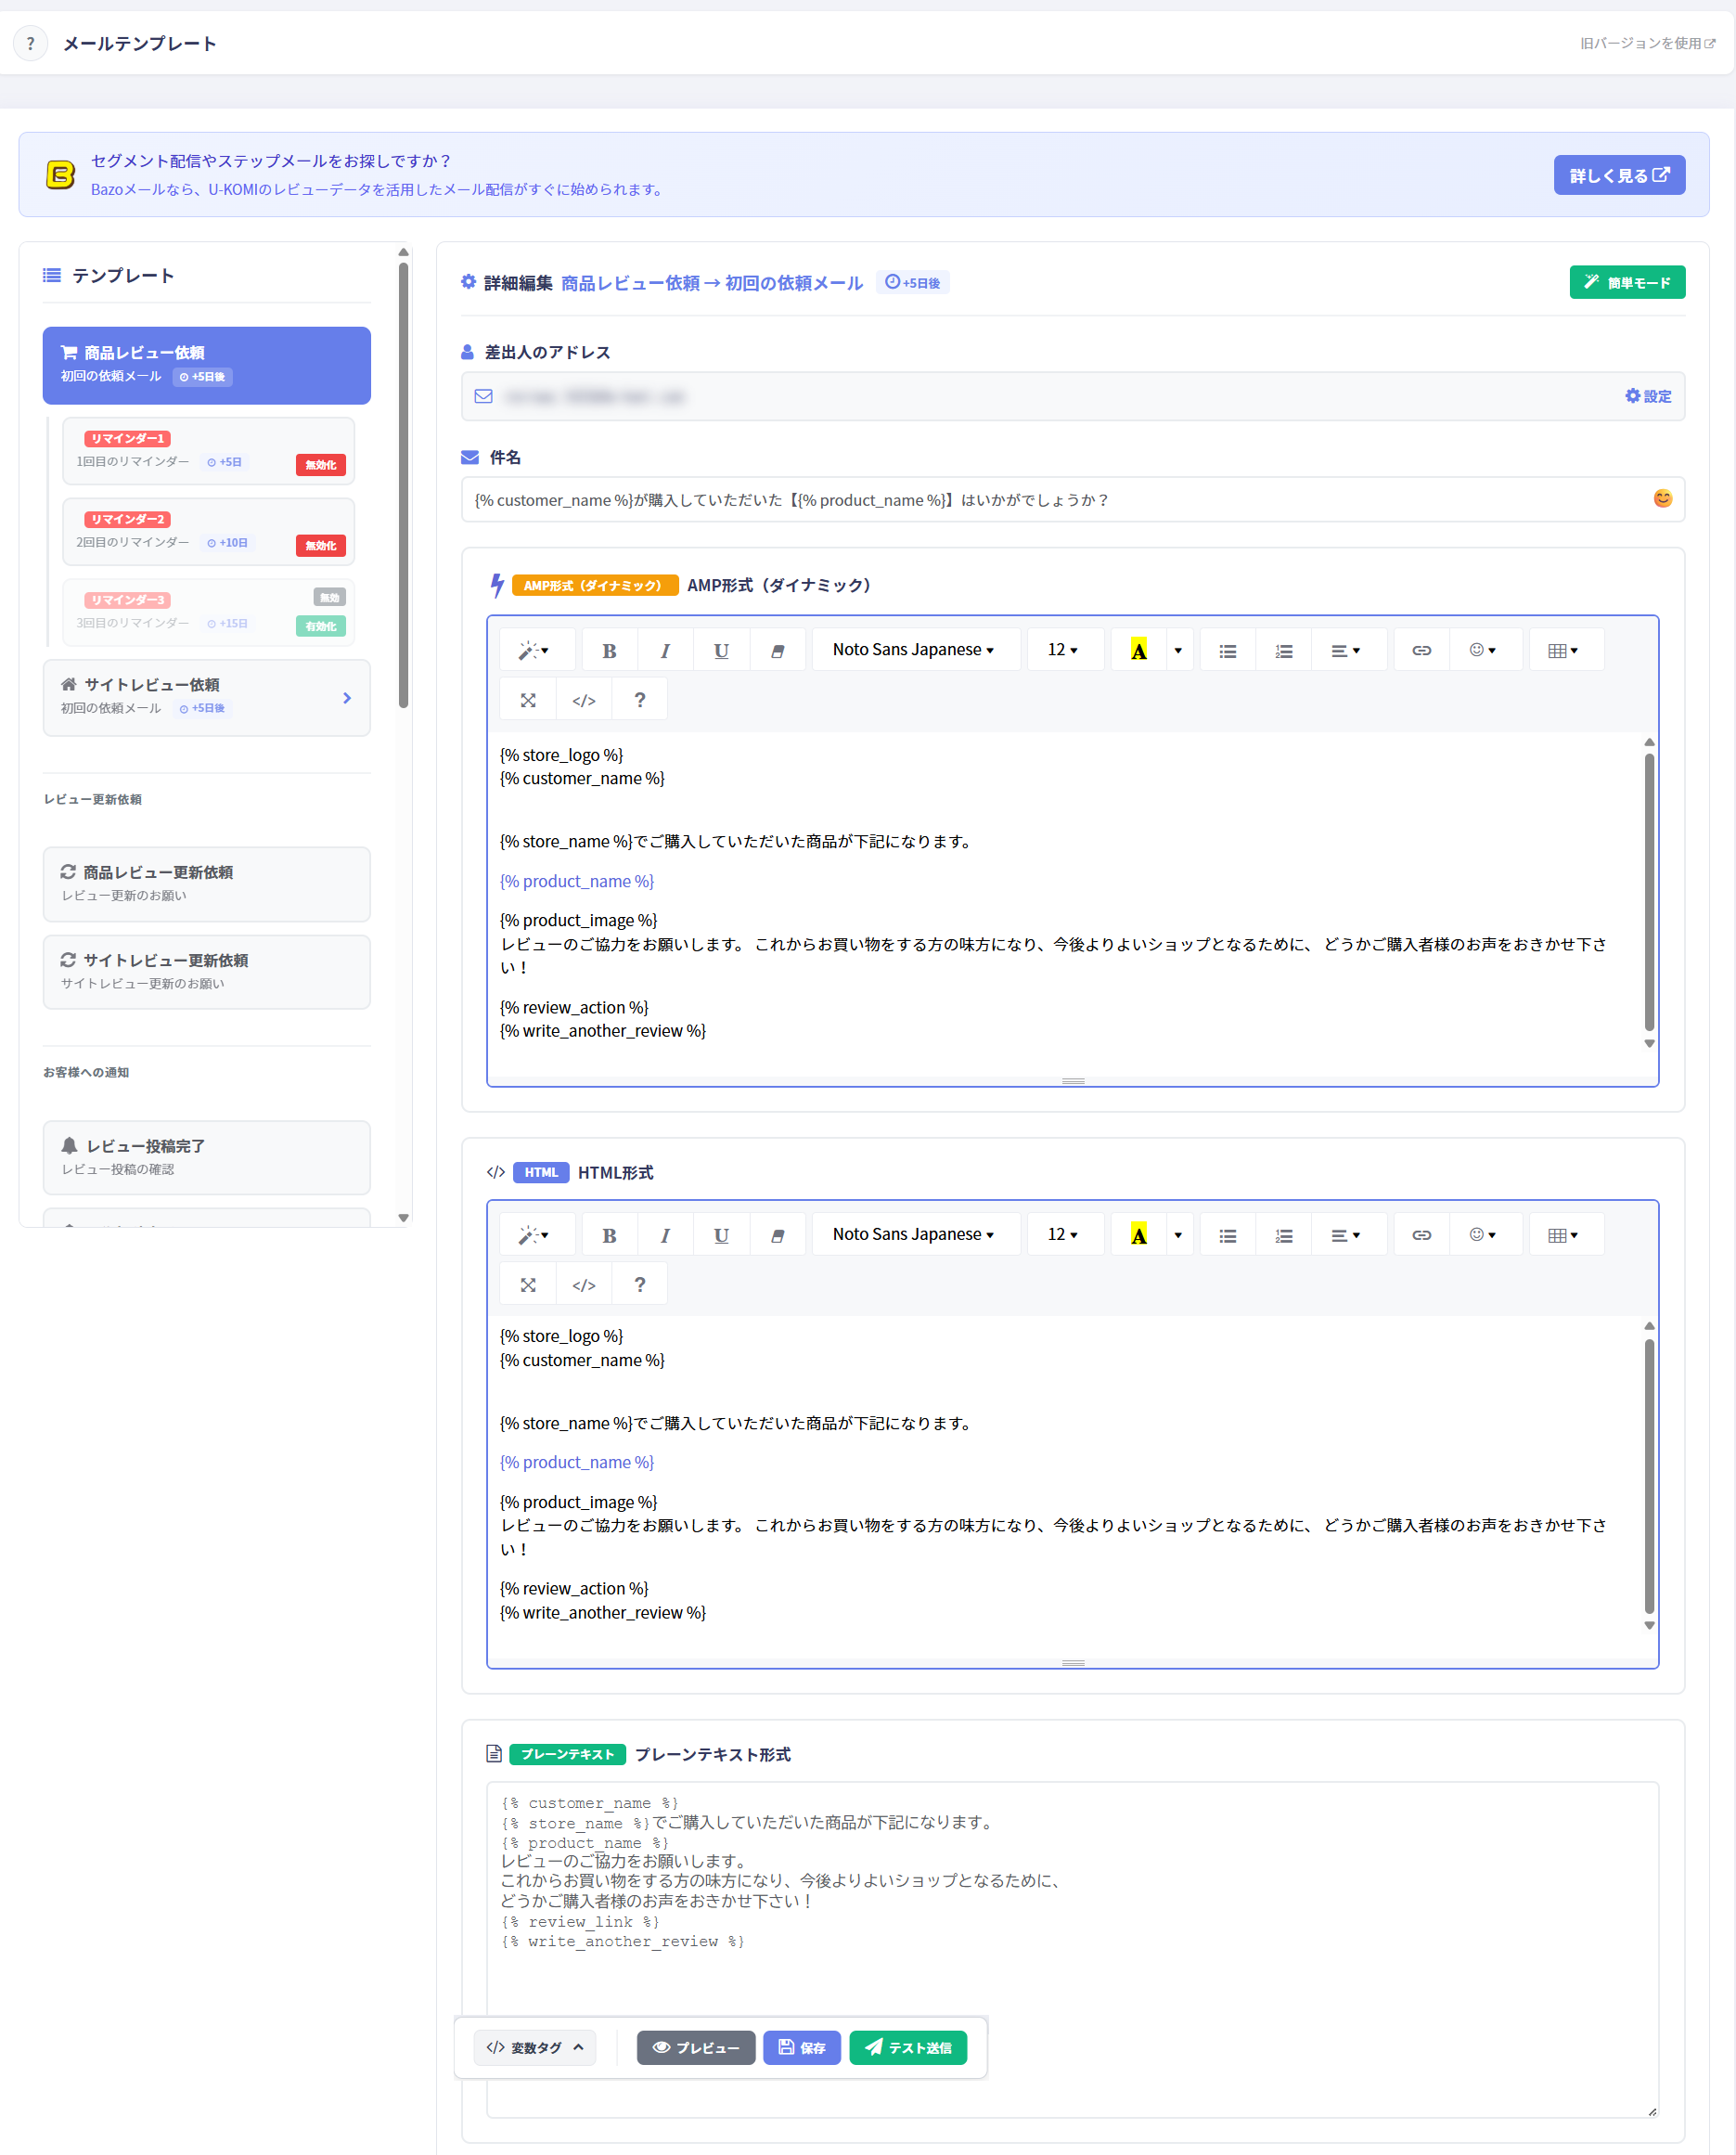Select サイトレビュー依頼 template item
Screen dimensions: 1736x2155
tap(207, 698)
